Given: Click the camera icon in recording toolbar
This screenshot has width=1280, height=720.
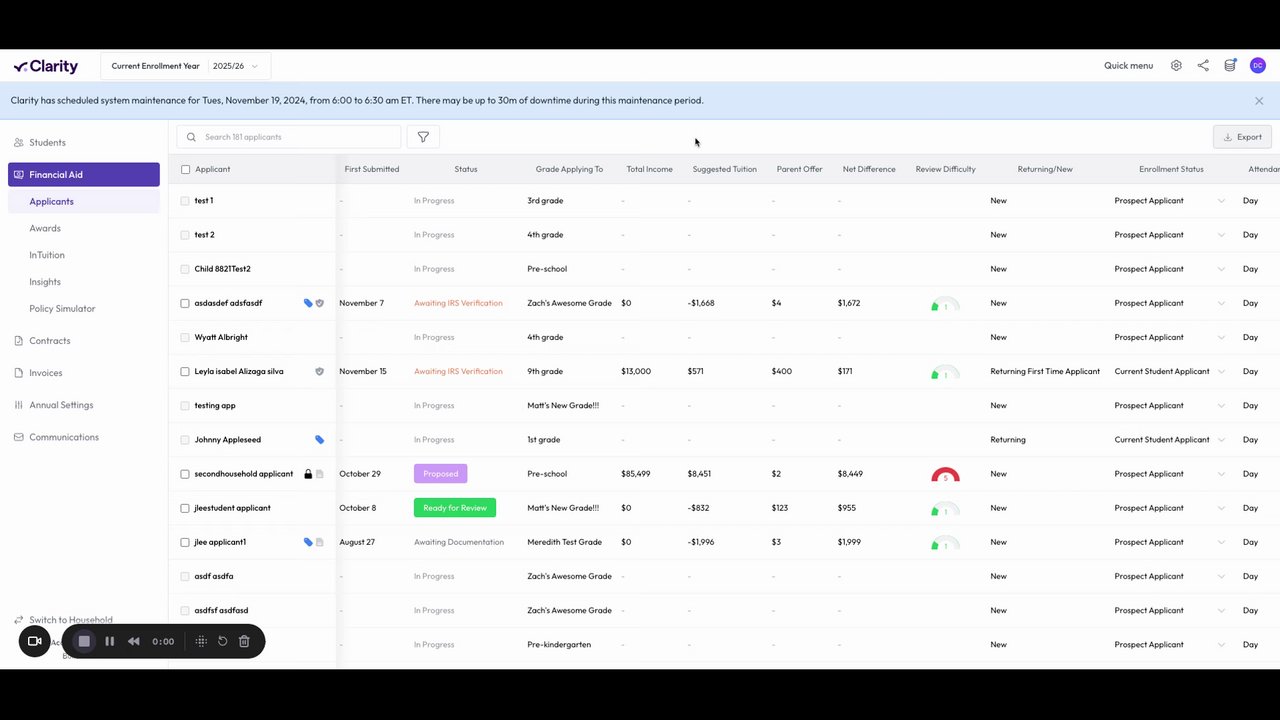Looking at the screenshot, I should point(35,641).
